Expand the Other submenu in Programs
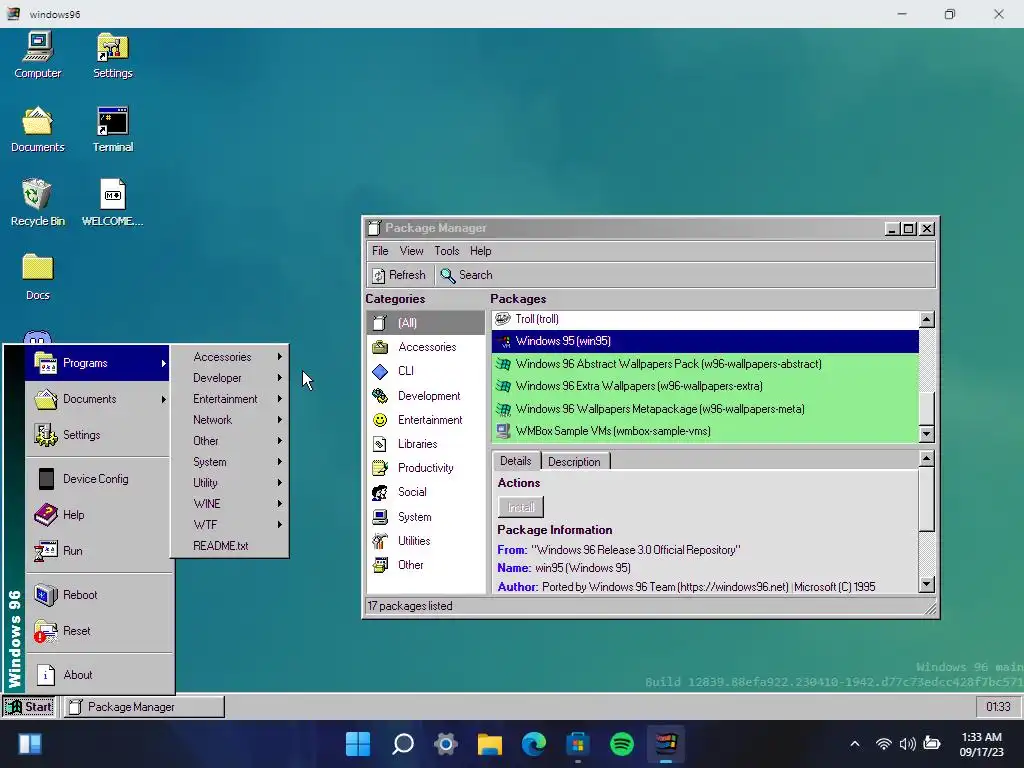This screenshot has width=1024, height=768. tap(230, 440)
